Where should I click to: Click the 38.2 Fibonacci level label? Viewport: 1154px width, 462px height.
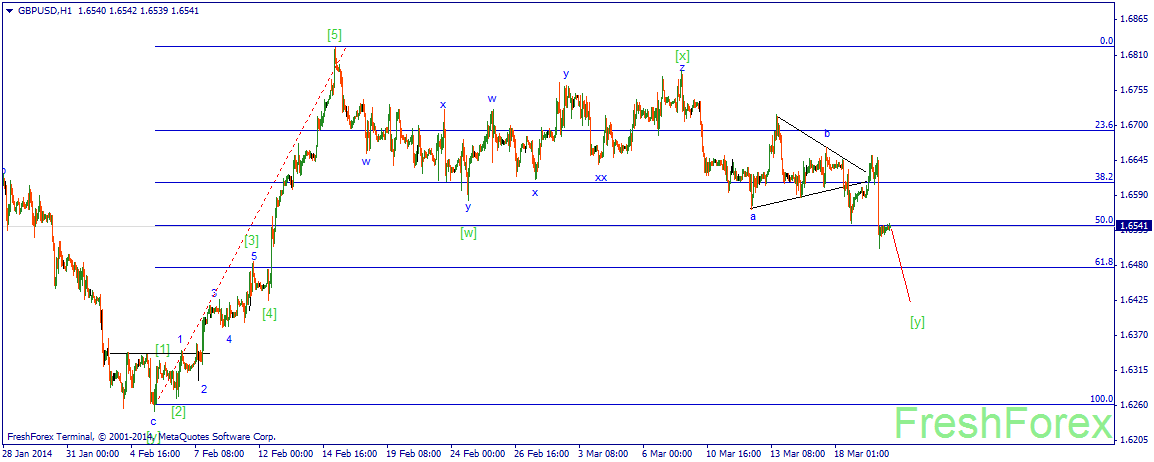(x=1104, y=177)
